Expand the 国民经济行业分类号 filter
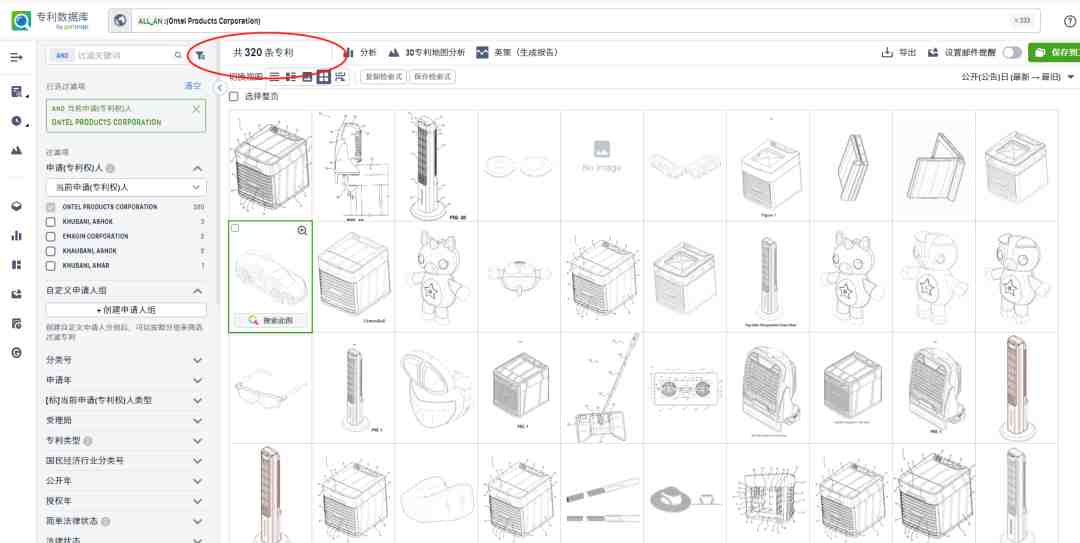Image resolution: width=1080 pixels, height=543 pixels. coord(197,460)
